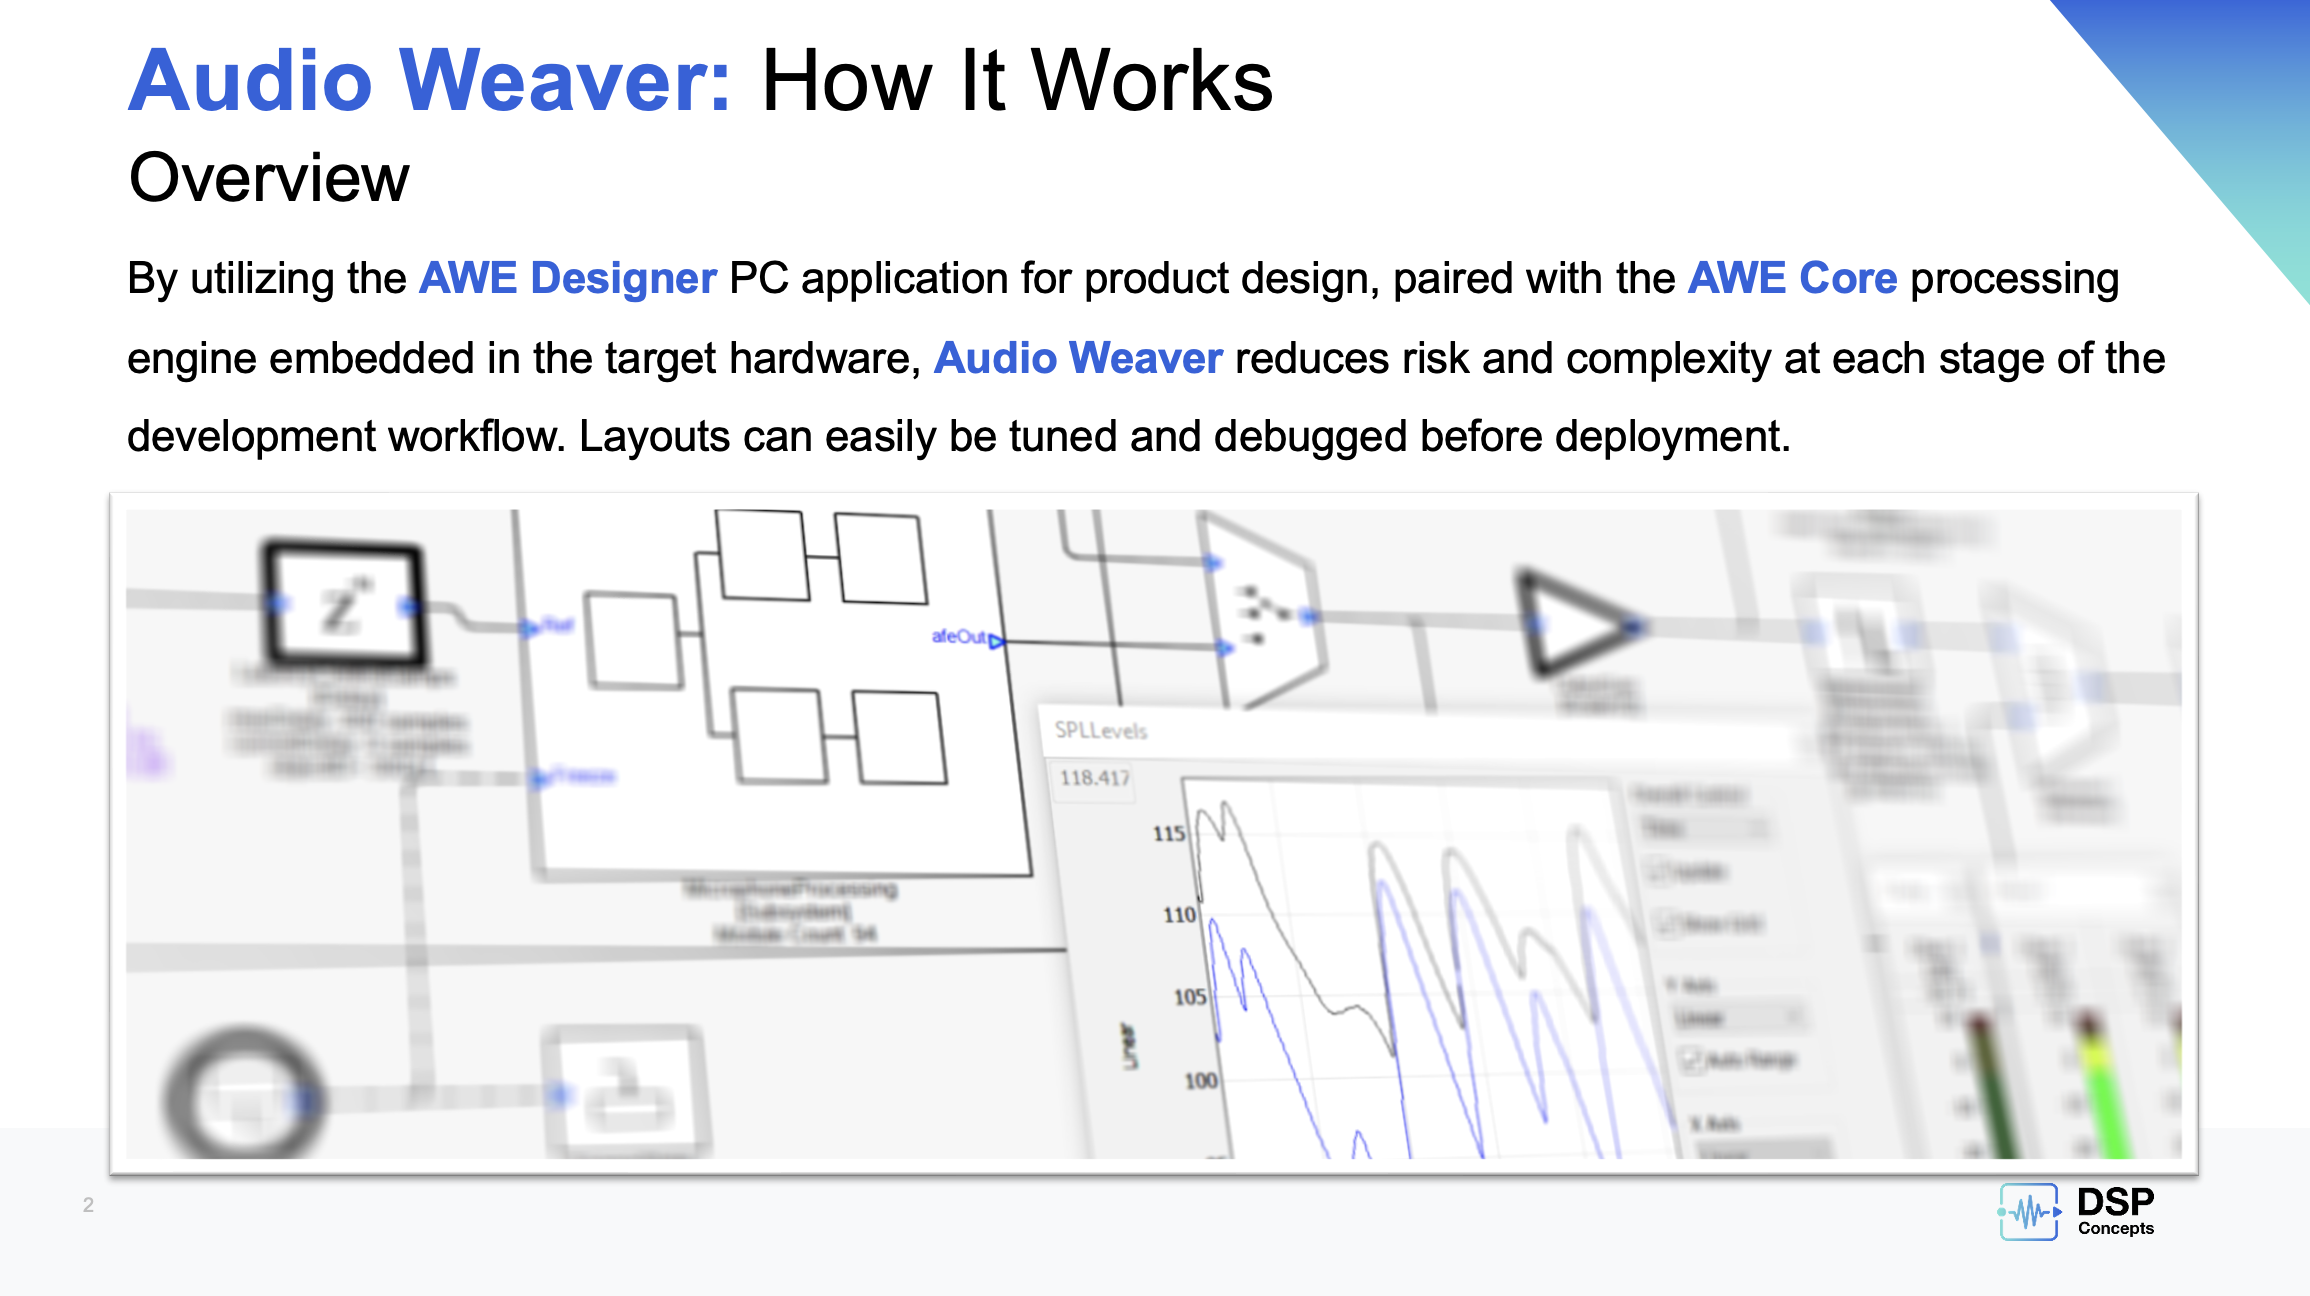Click the 118.417 value field

(1094, 778)
